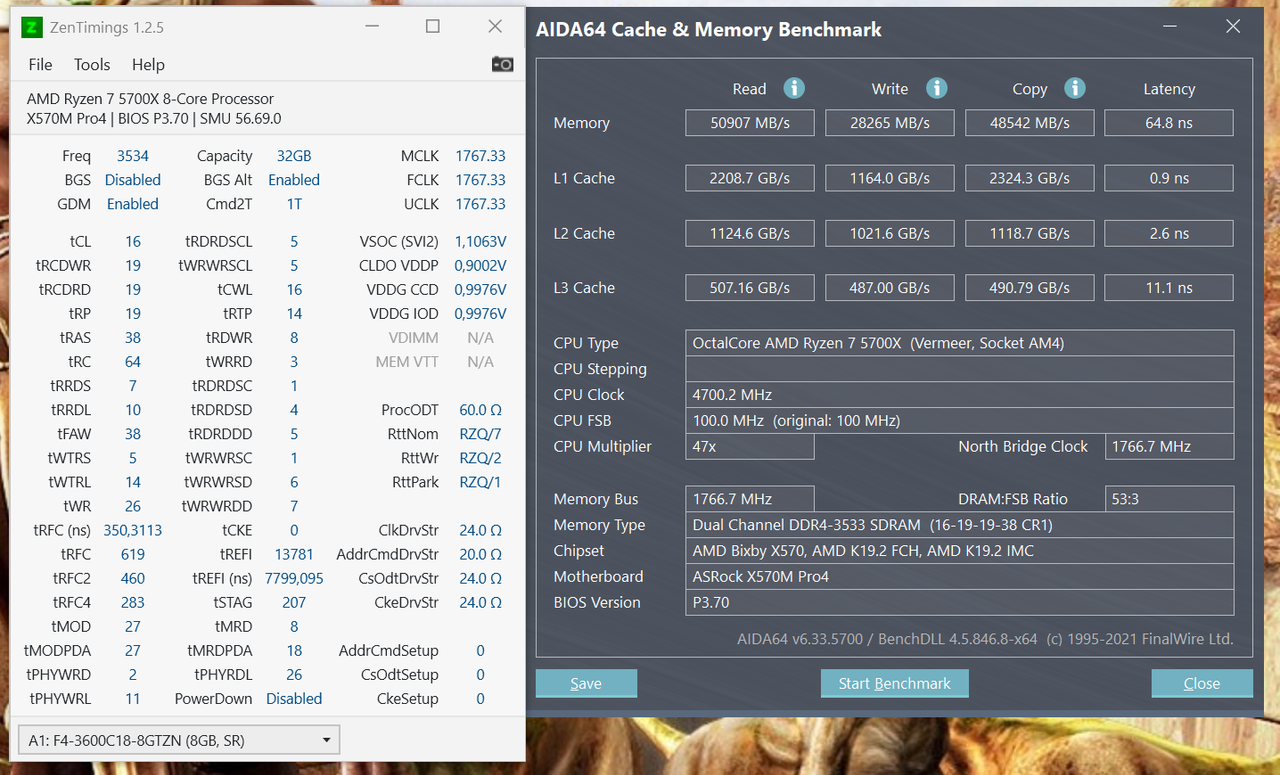Image resolution: width=1280 pixels, height=775 pixels.
Task: Click the RttPark value RZQ/1
Action: click(480, 482)
